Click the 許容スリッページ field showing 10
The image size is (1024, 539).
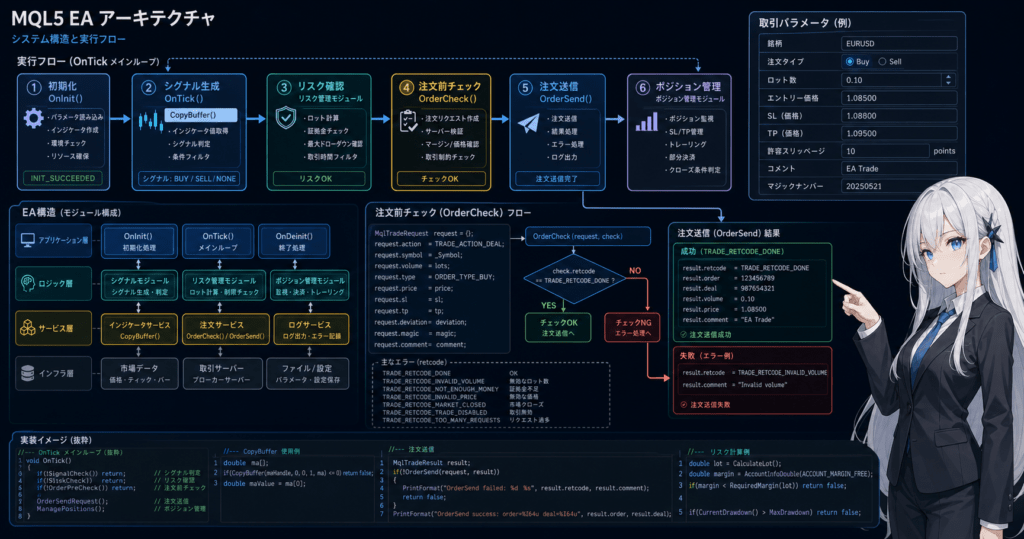coord(885,151)
